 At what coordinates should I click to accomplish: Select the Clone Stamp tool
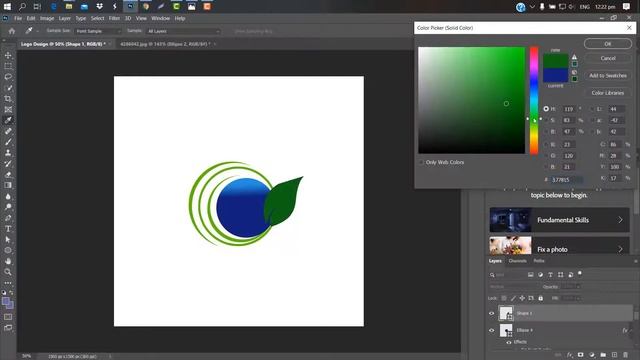[8, 153]
